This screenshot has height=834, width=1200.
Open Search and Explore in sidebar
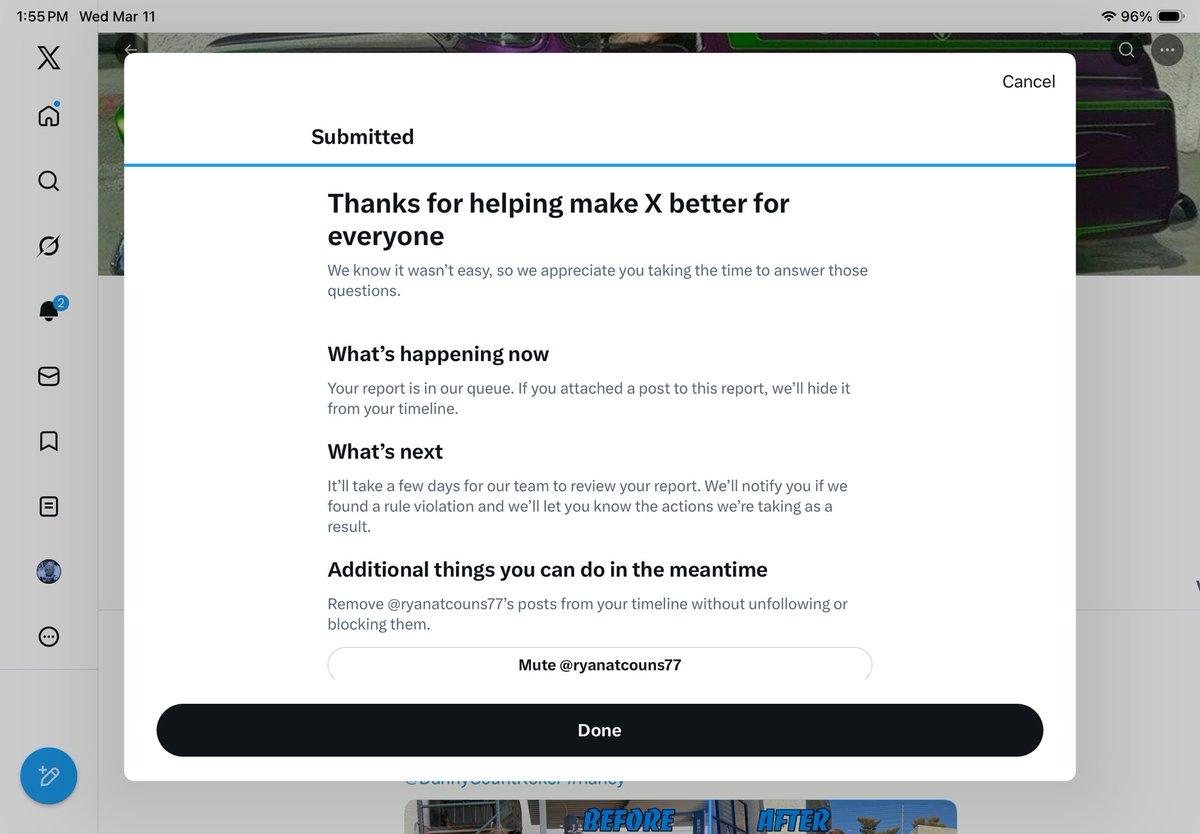pos(48,181)
